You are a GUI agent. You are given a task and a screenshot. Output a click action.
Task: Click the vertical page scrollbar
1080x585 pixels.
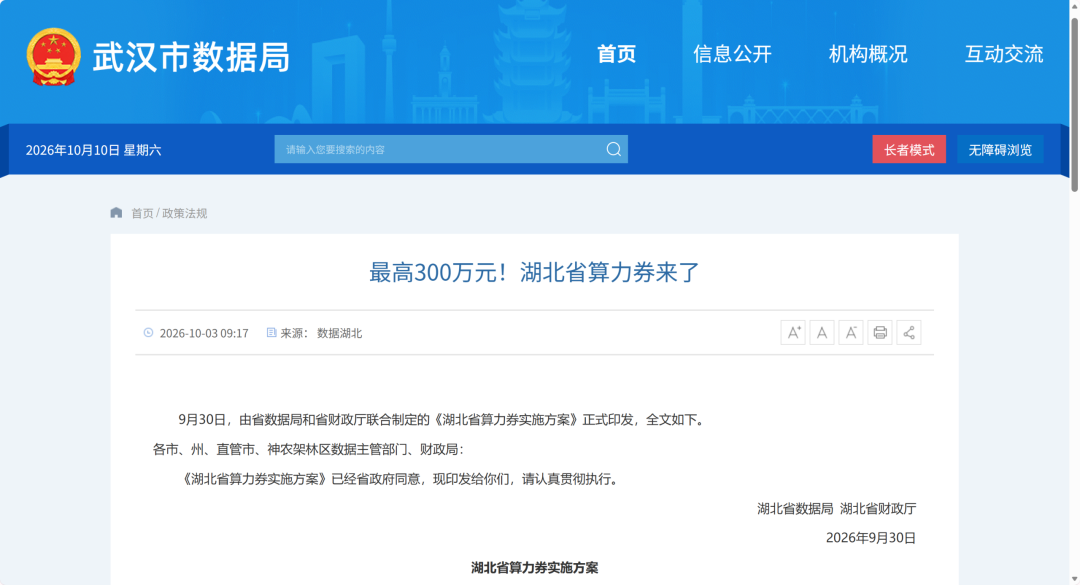click(1074, 103)
